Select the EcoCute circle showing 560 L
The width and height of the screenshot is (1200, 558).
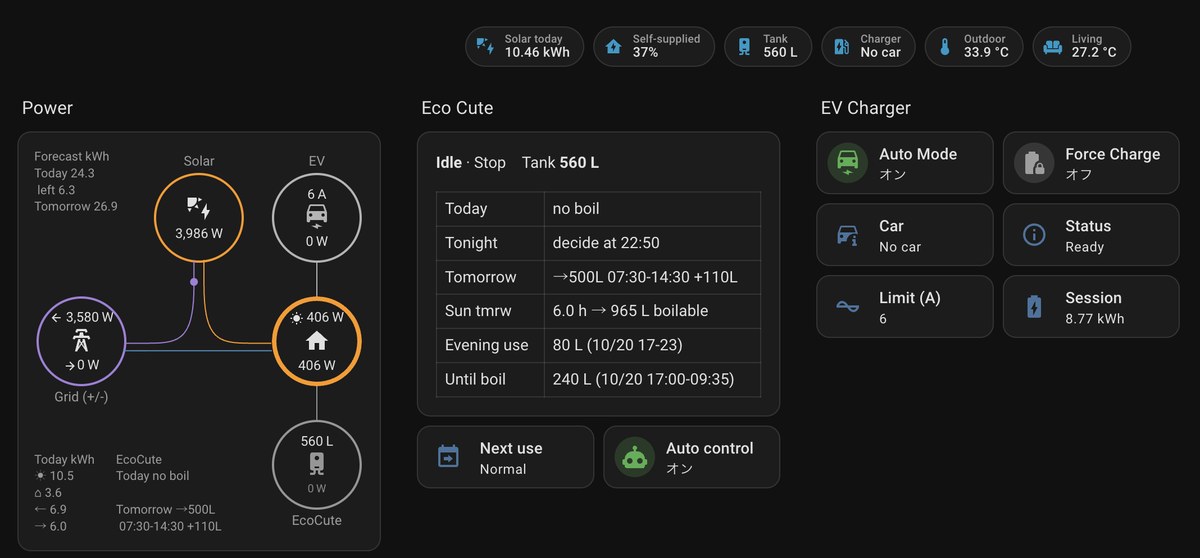(x=317, y=465)
